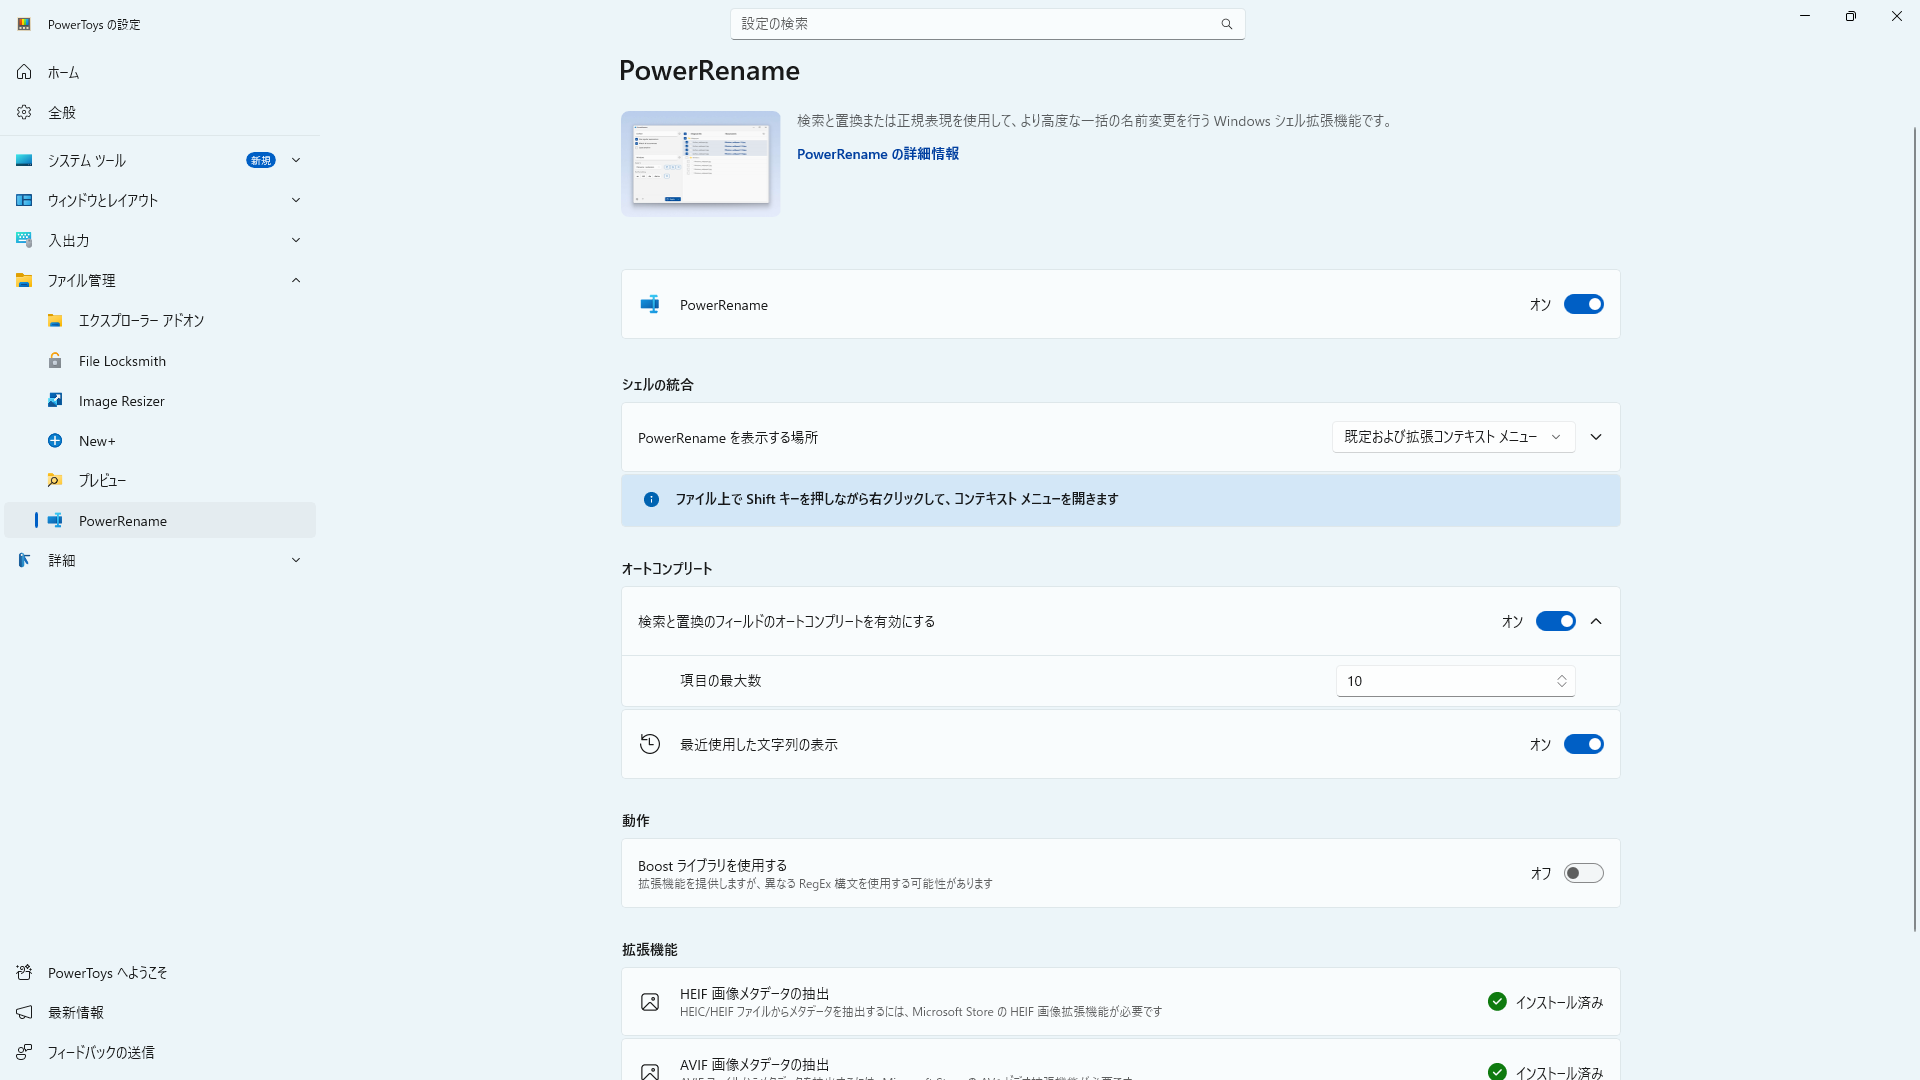Click the エクスプローラー アドオン folder icon
The height and width of the screenshot is (1080, 1920).
coord(55,320)
